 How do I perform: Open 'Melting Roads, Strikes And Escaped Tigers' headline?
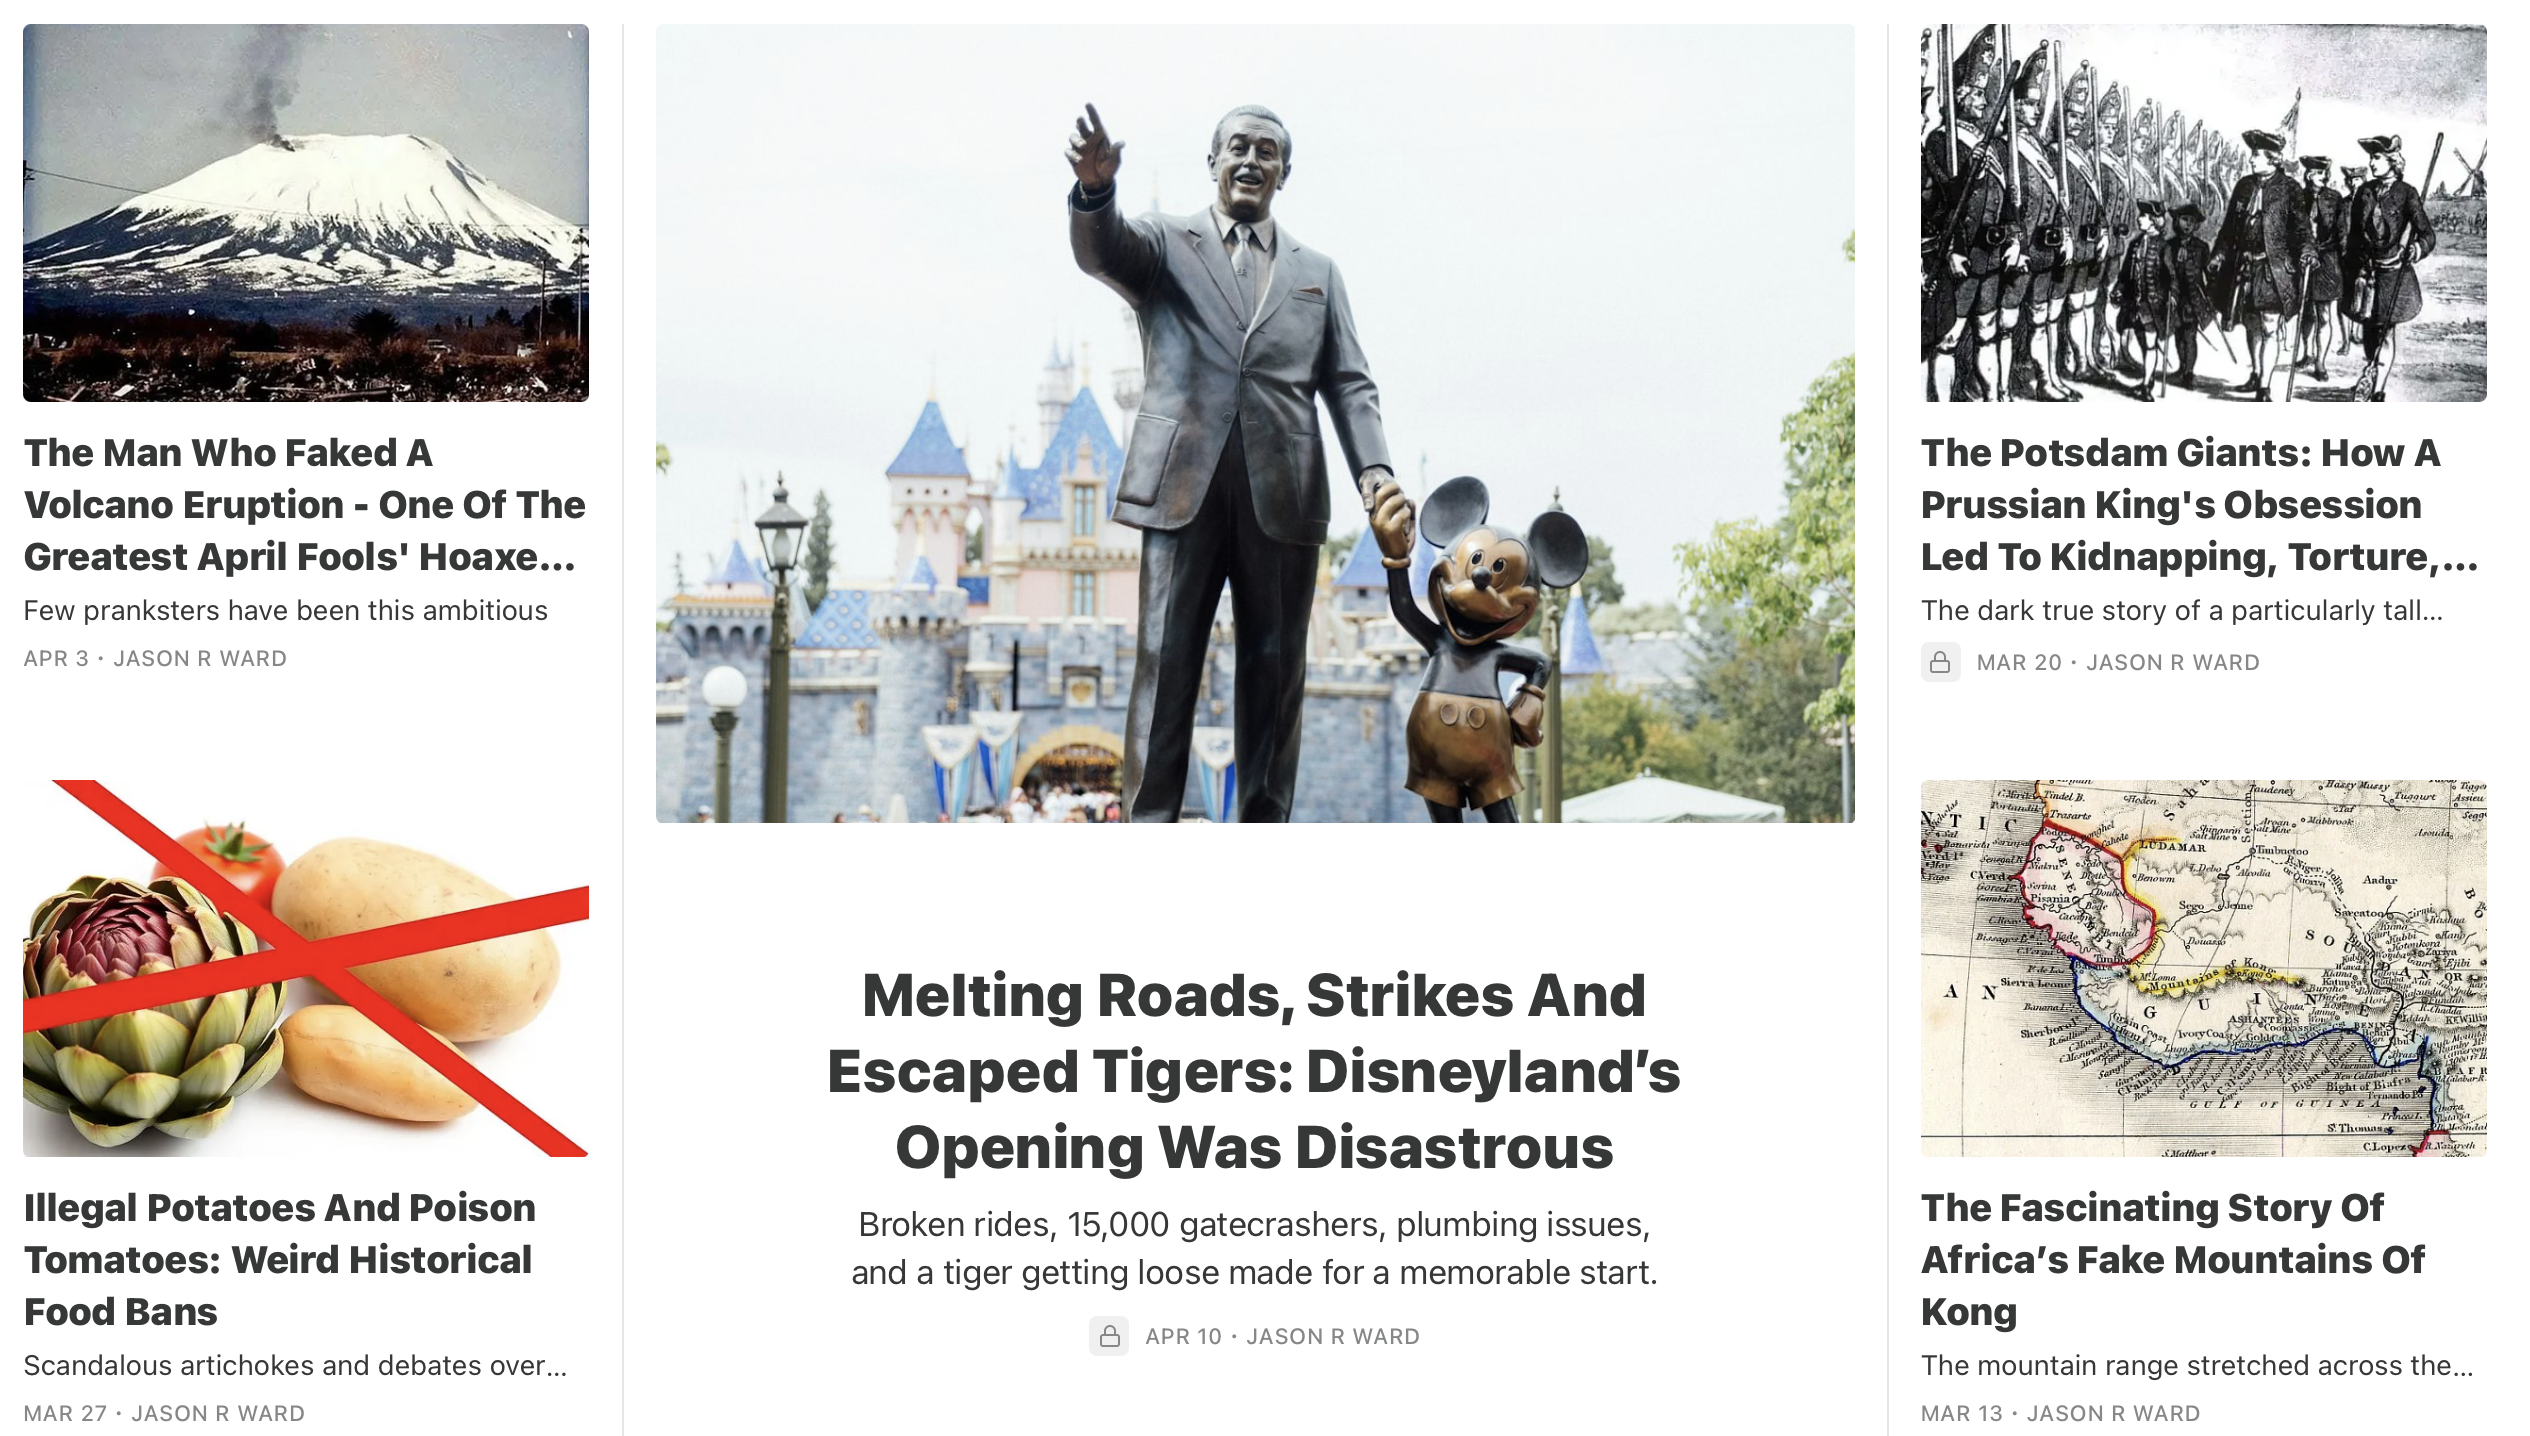[1254, 1071]
